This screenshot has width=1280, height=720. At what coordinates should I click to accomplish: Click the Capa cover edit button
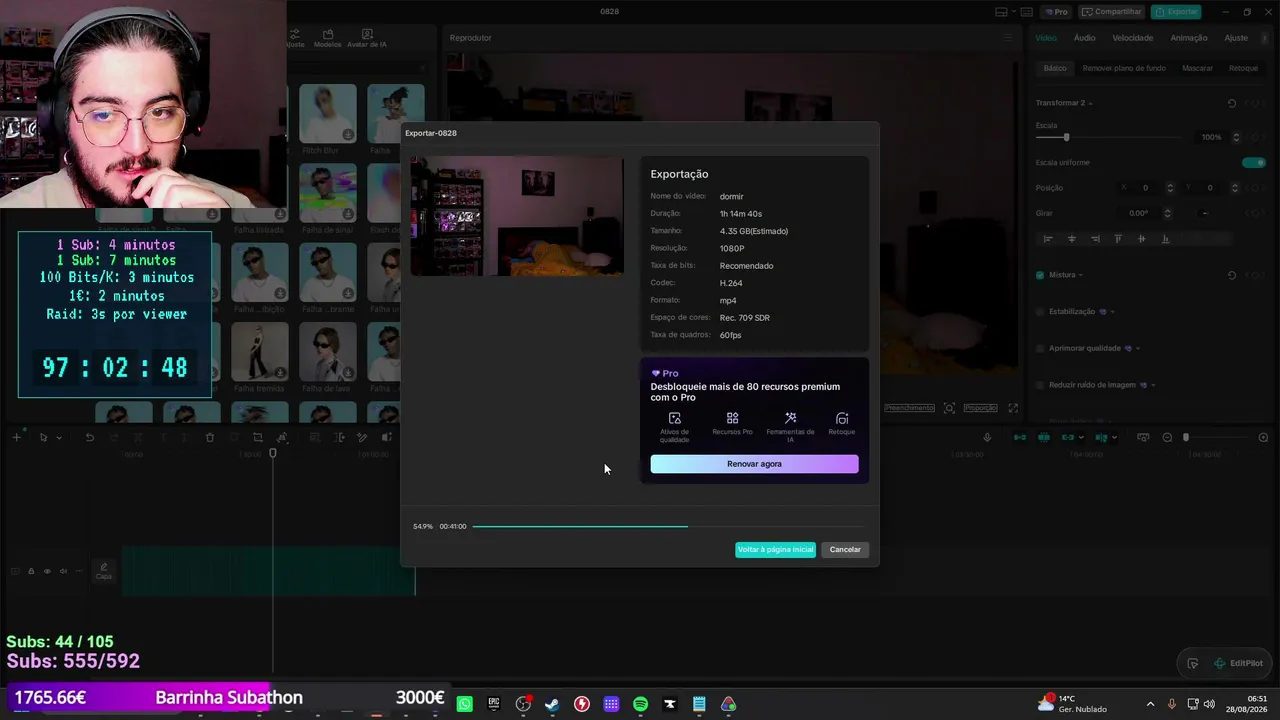[x=103, y=570]
